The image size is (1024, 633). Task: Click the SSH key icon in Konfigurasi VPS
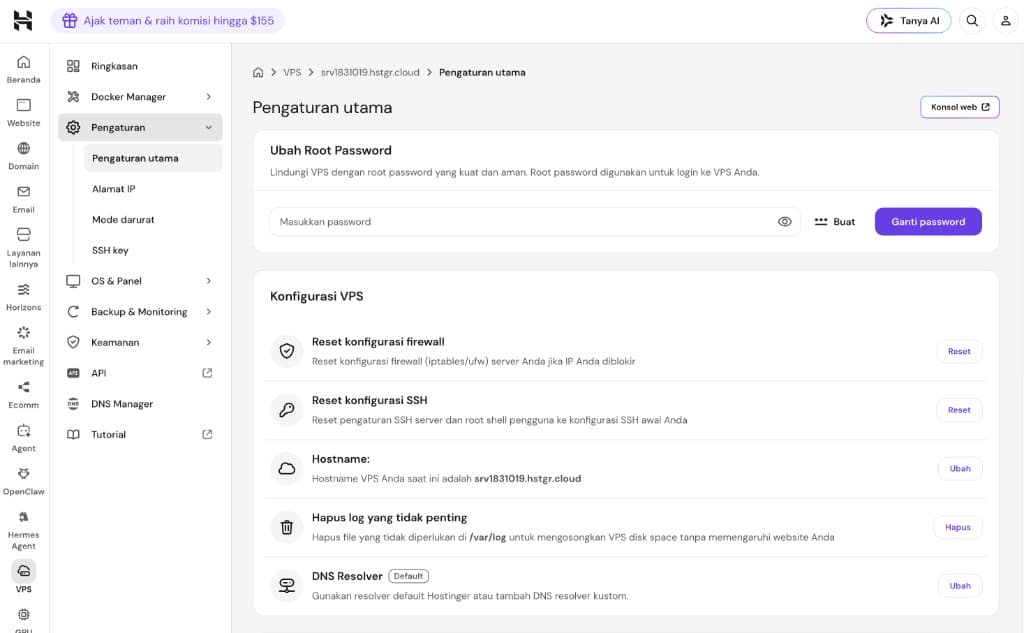pos(287,410)
